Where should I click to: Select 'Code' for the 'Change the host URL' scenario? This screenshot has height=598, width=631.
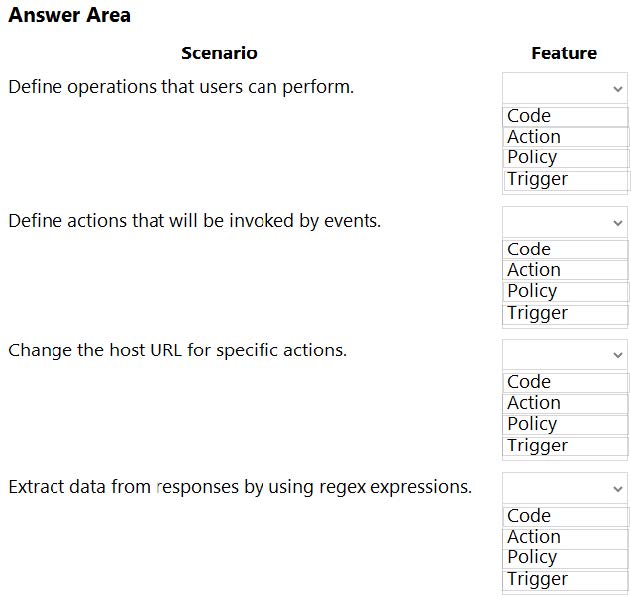point(565,382)
